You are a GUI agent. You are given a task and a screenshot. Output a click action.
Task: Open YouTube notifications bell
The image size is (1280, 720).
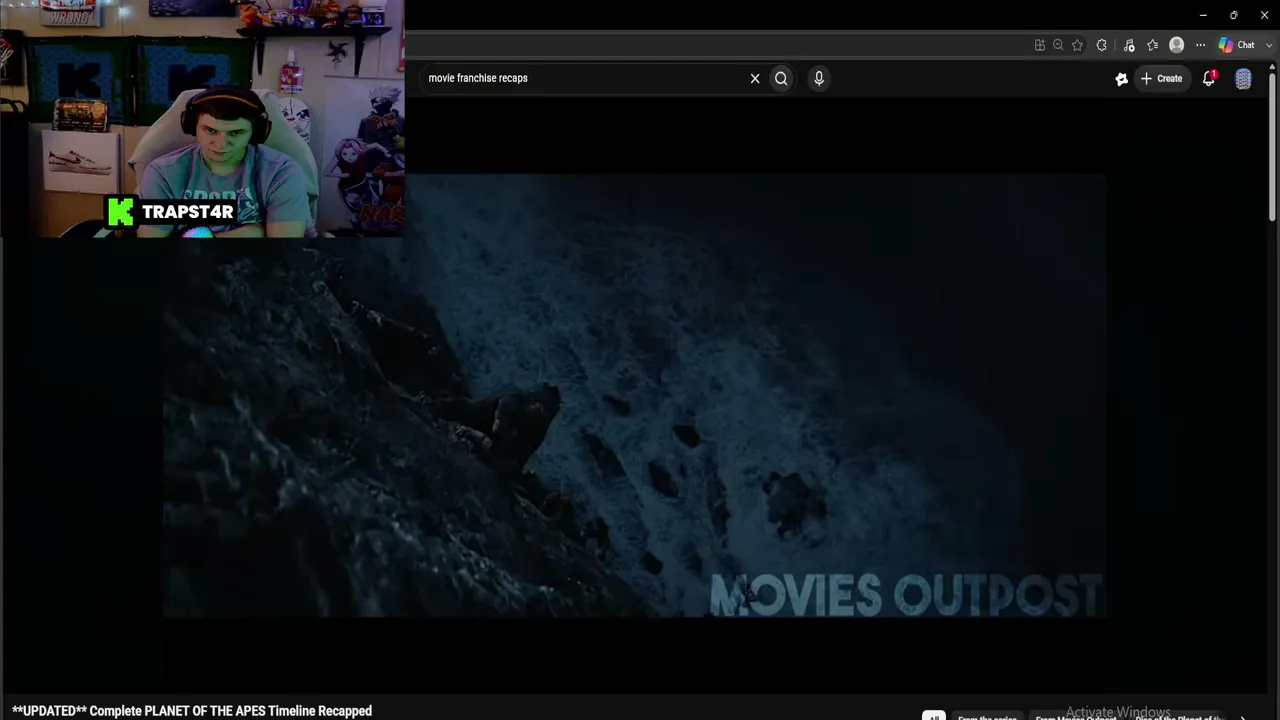1209,78
